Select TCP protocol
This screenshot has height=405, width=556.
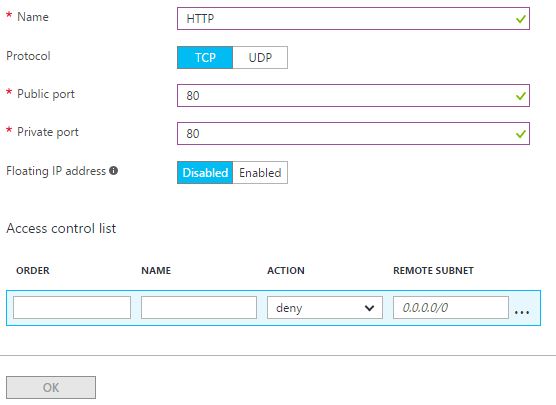click(205, 57)
